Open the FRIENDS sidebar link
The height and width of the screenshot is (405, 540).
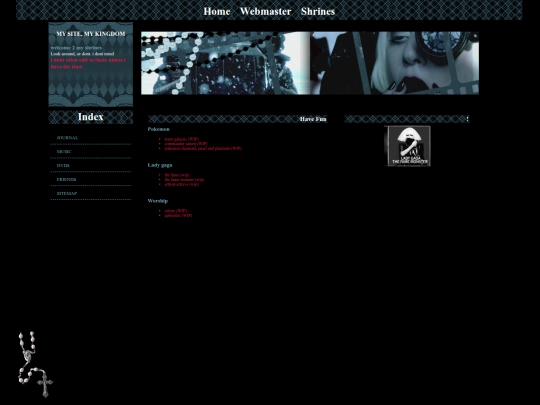[x=66, y=179]
